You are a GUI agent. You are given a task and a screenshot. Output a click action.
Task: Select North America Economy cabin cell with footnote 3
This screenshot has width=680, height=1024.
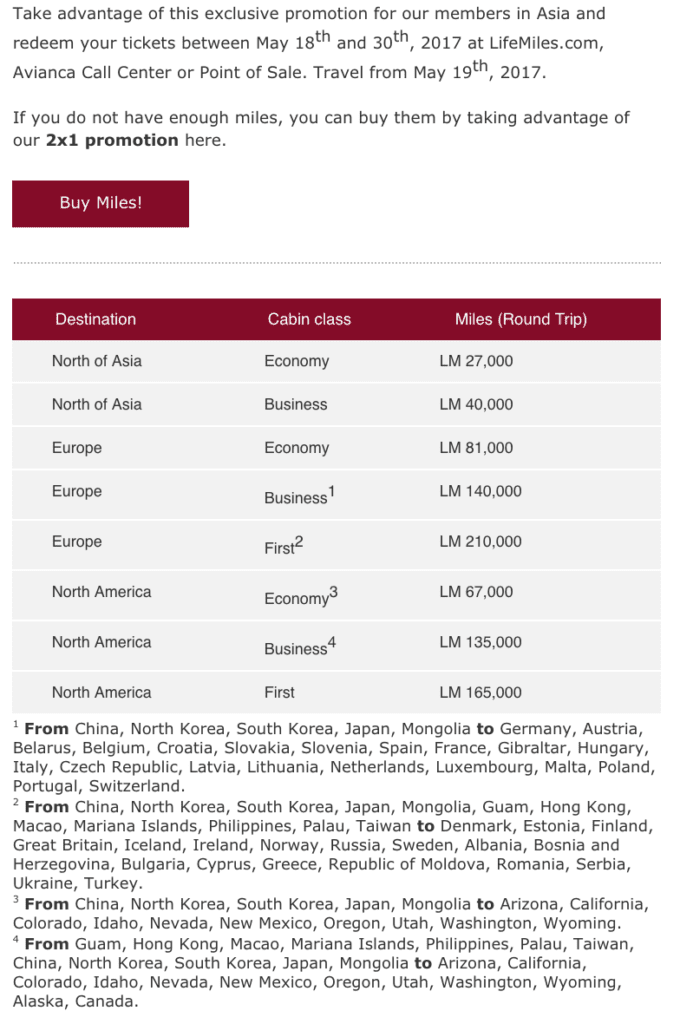[300, 597]
